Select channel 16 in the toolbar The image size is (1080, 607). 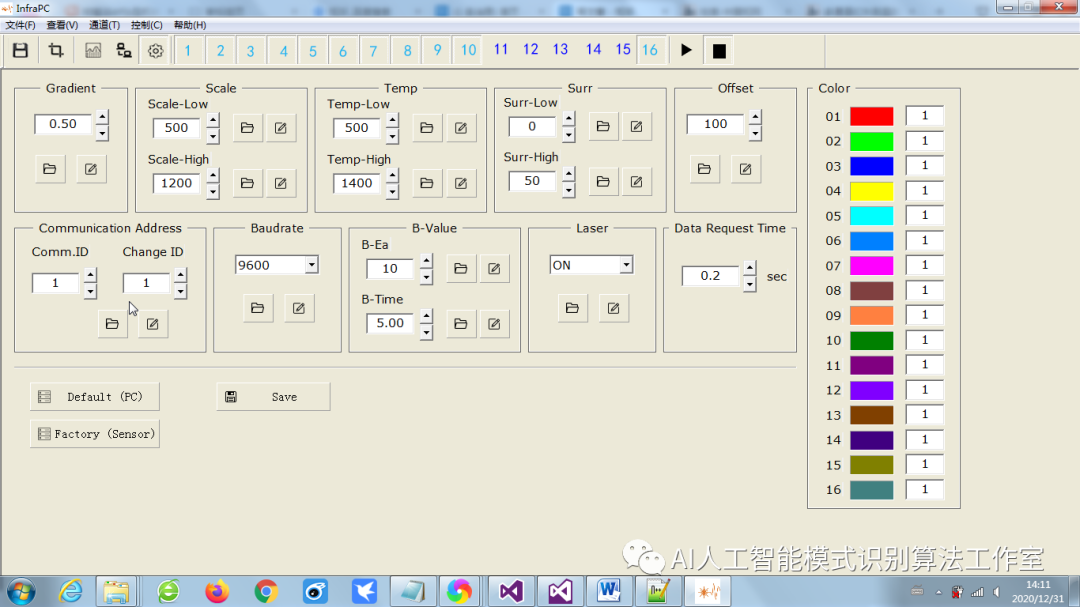point(650,50)
